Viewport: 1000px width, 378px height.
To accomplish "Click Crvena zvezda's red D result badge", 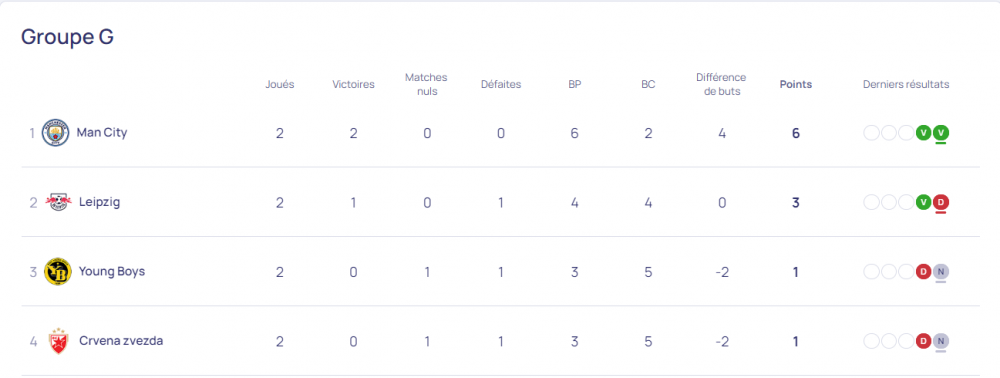I will (923, 341).
